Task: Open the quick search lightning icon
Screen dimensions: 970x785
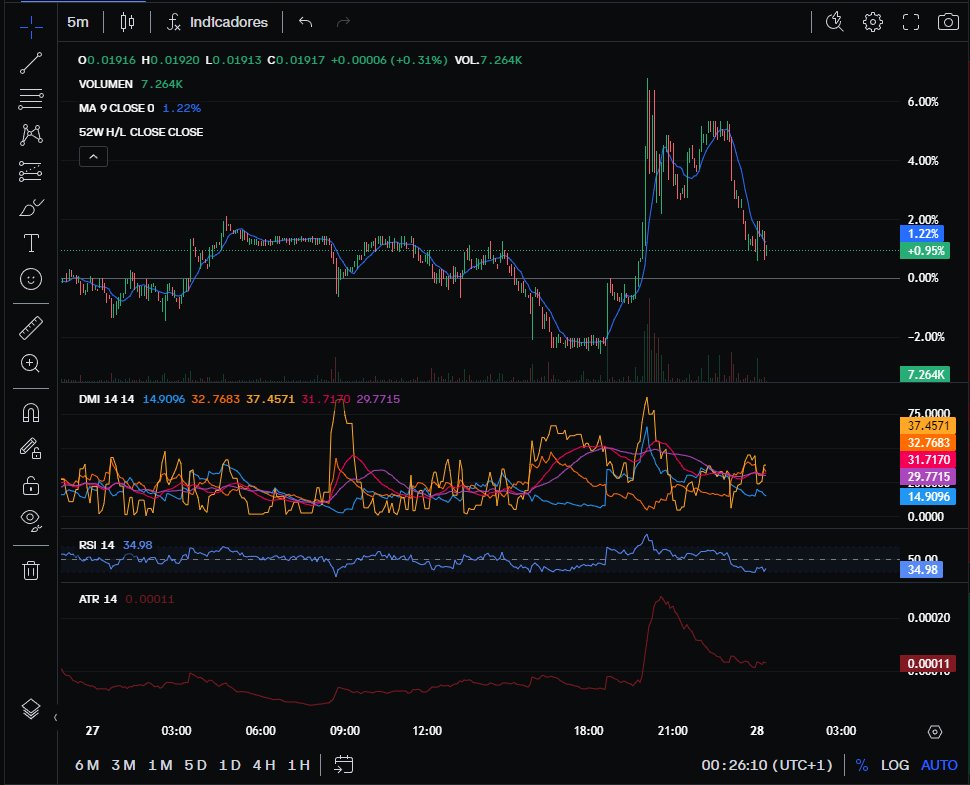Action: click(835, 22)
